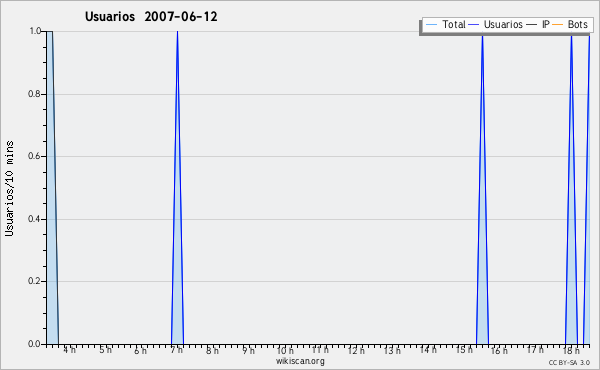Click the 'CC BY-SA 3.0' license text
The image size is (600, 370).
[569, 363]
